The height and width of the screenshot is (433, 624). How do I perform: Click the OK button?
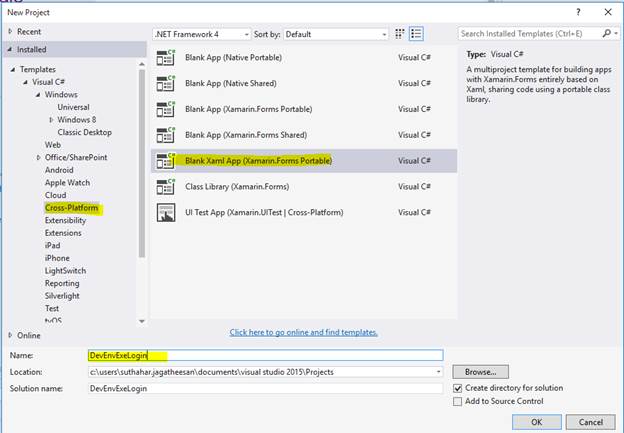536,422
